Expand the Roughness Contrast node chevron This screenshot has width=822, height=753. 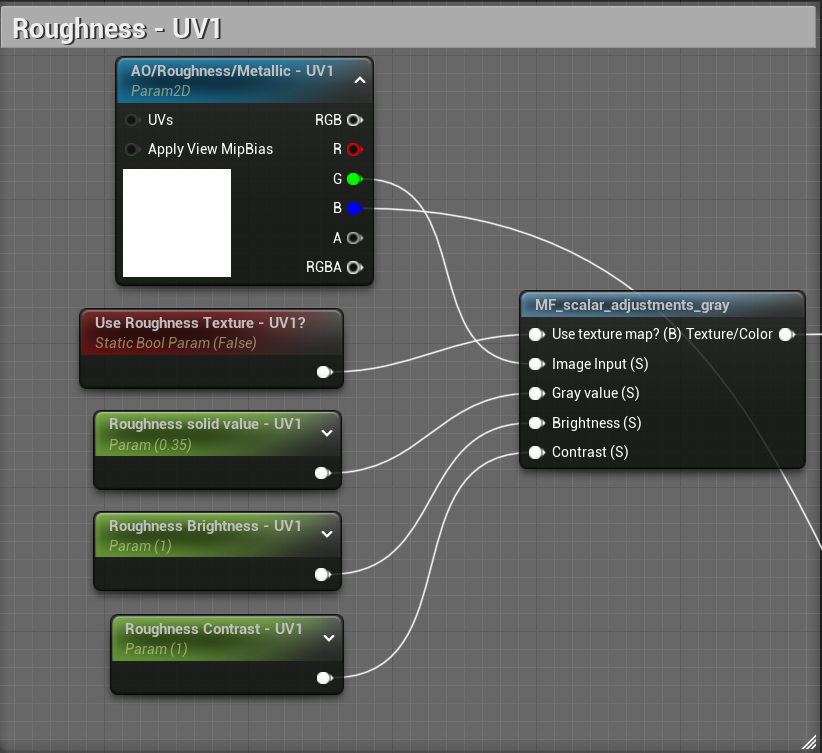[329, 638]
